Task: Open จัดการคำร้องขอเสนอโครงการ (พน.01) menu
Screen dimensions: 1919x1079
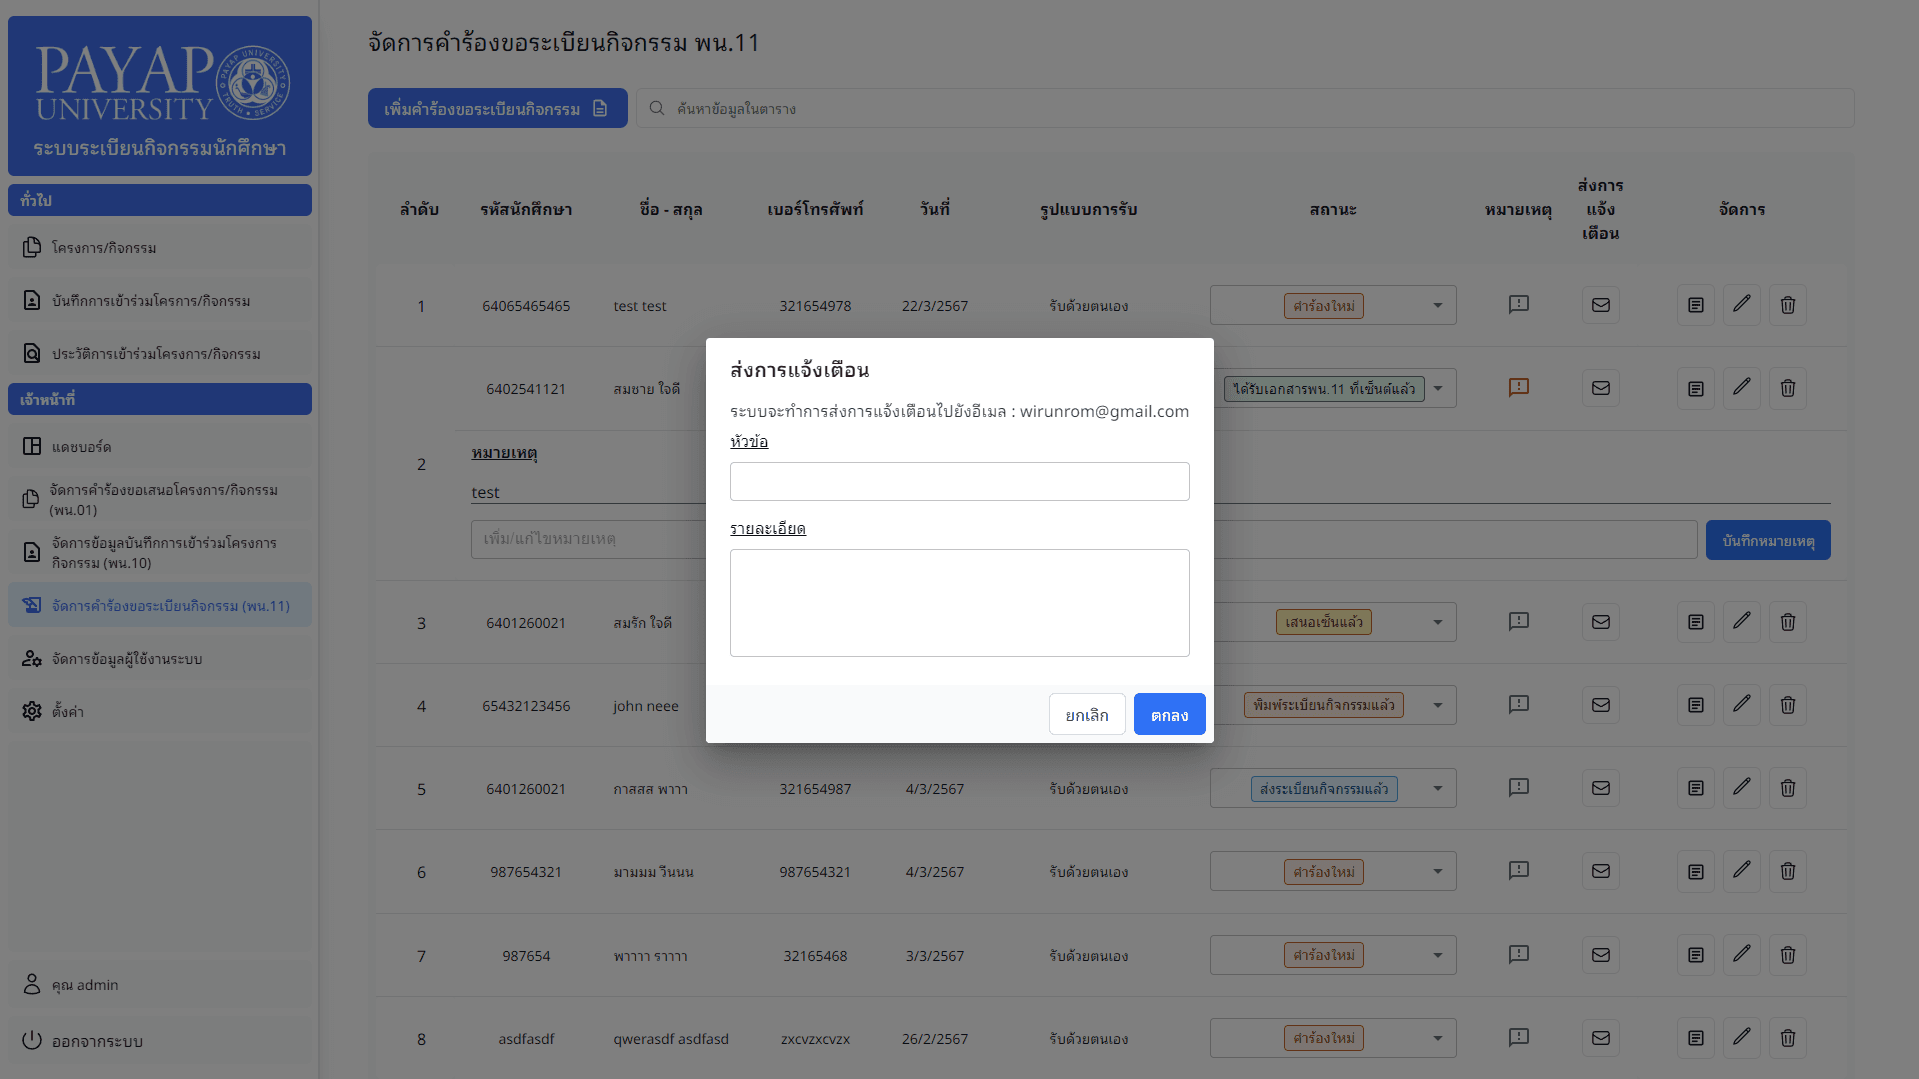Action: pos(160,499)
